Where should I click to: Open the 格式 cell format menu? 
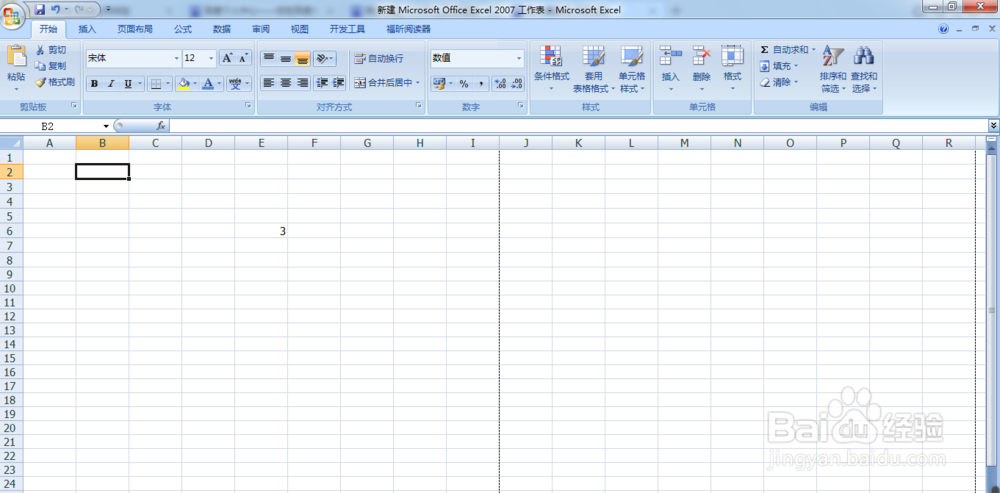click(732, 69)
